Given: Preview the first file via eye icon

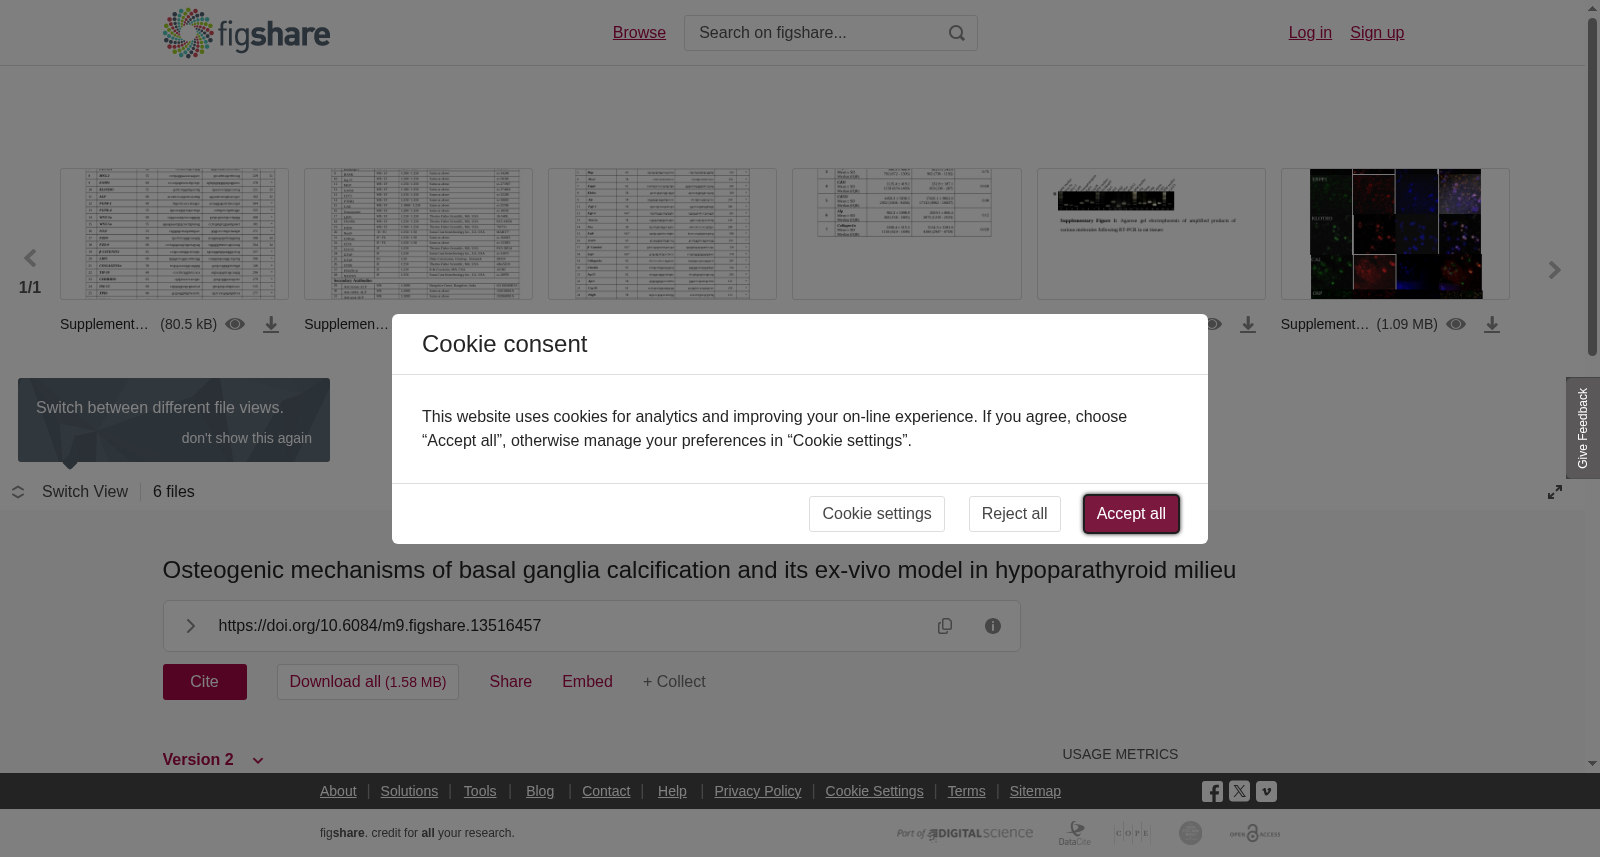Looking at the screenshot, I should click(x=235, y=324).
